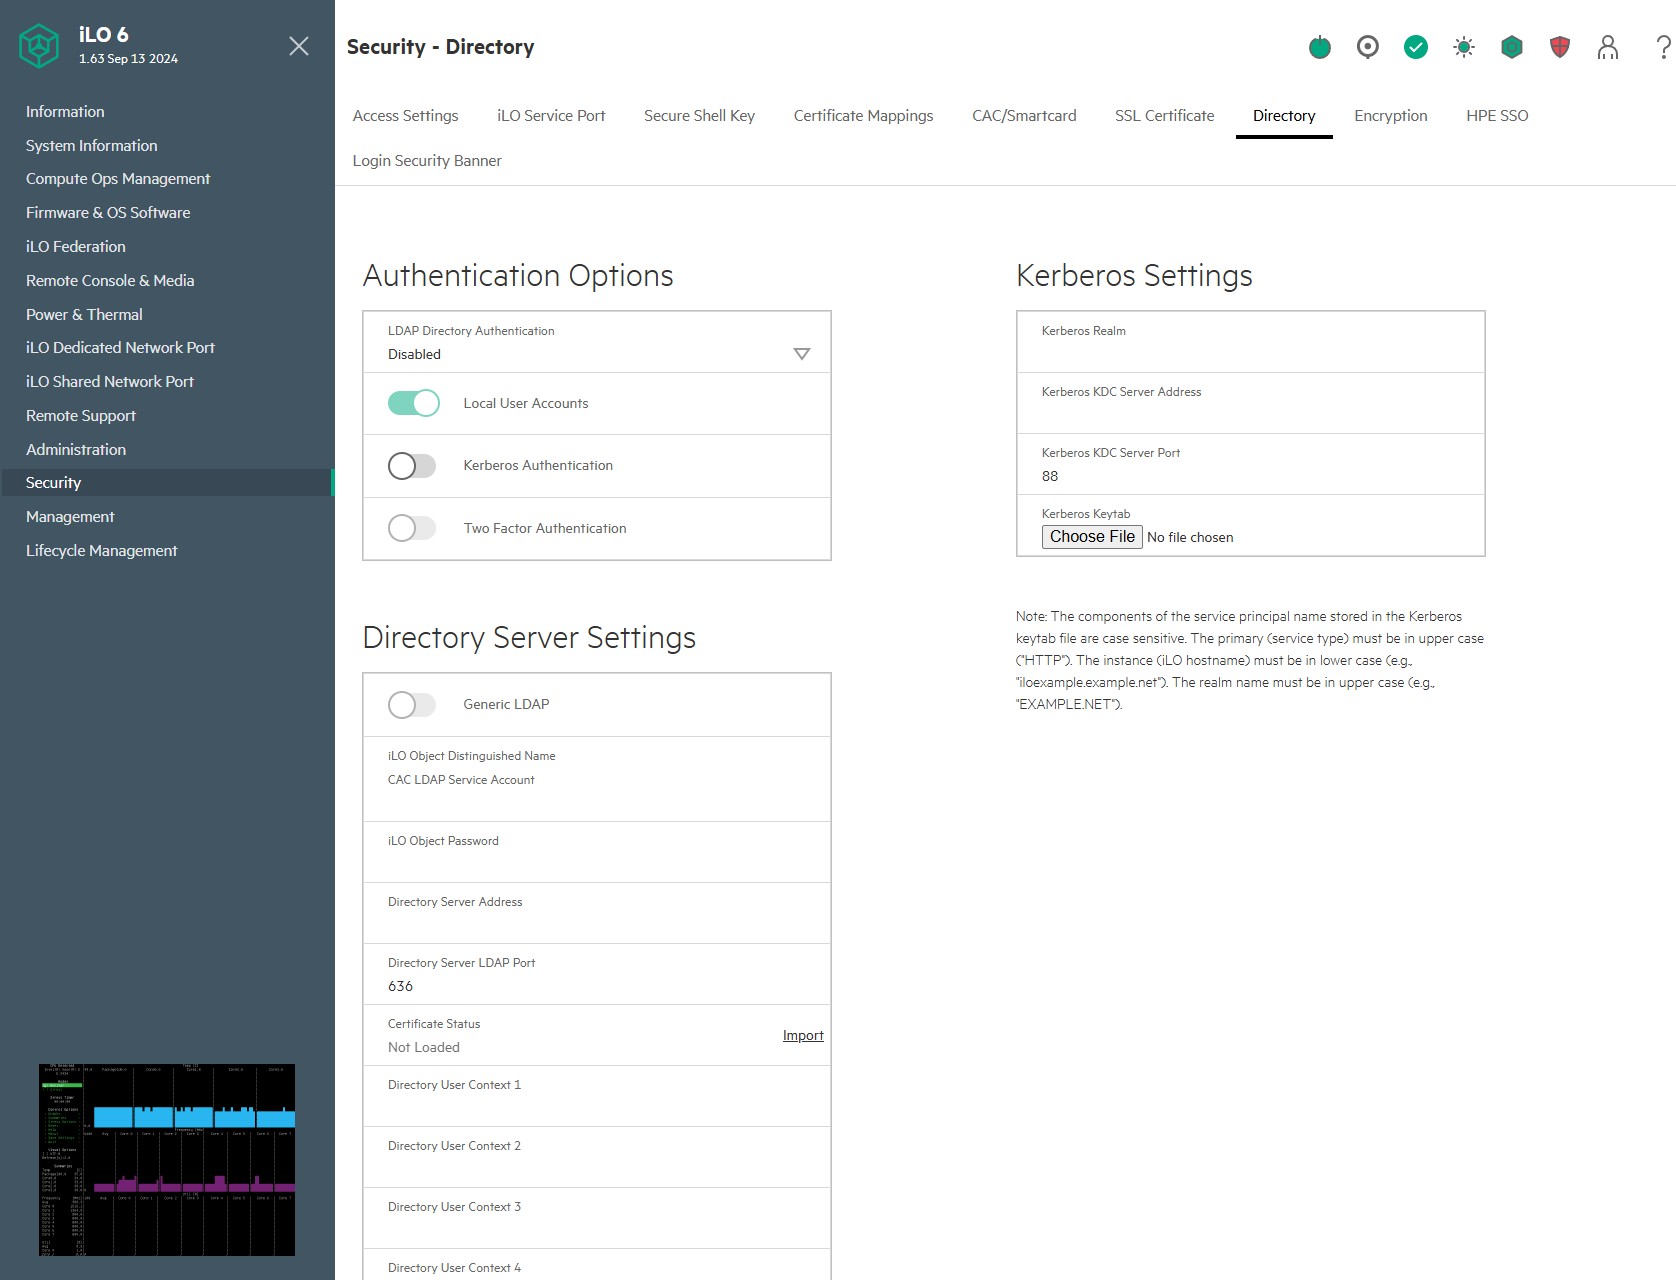The height and width of the screenshot is (1280, 1676).
Task: Toggle the Generic LDAP switch
Action: 412,705
